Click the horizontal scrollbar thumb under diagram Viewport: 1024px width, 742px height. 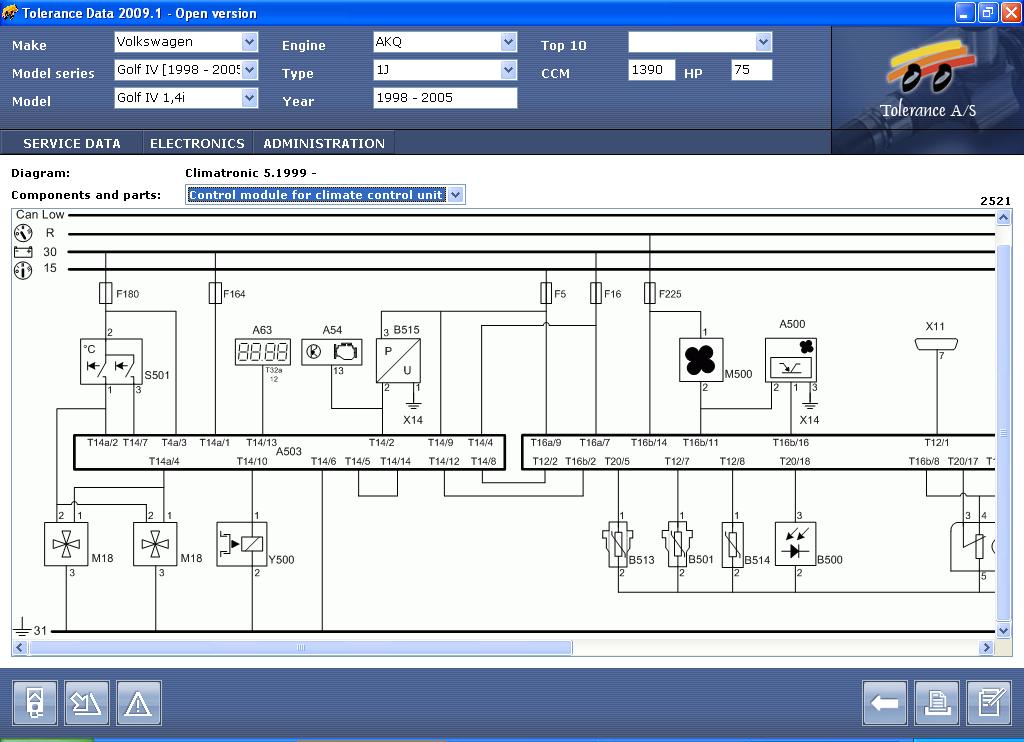(x=300, y=647)
